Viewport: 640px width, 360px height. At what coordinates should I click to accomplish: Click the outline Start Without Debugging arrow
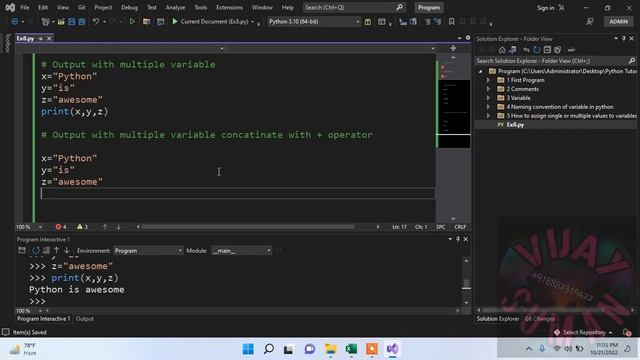[x=132, y=22]
